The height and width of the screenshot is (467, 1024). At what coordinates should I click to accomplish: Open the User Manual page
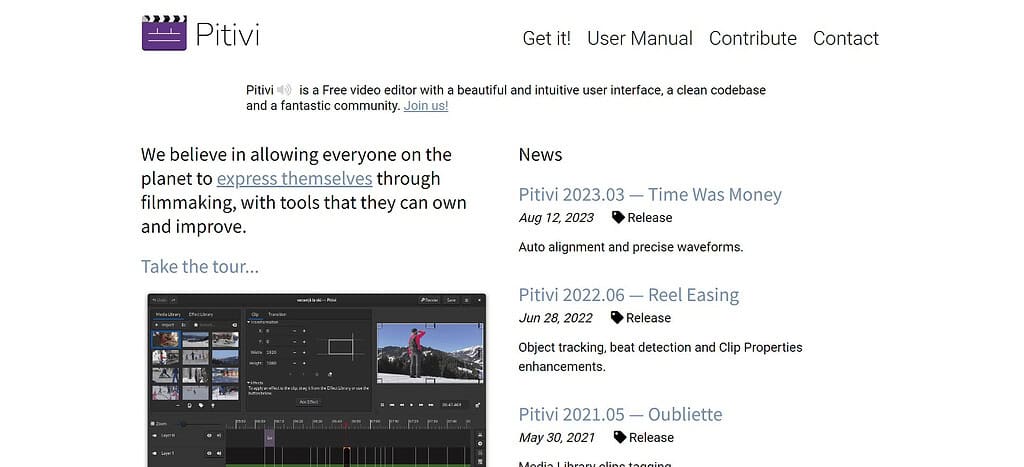pyautogui.click(x=640, y=39)
